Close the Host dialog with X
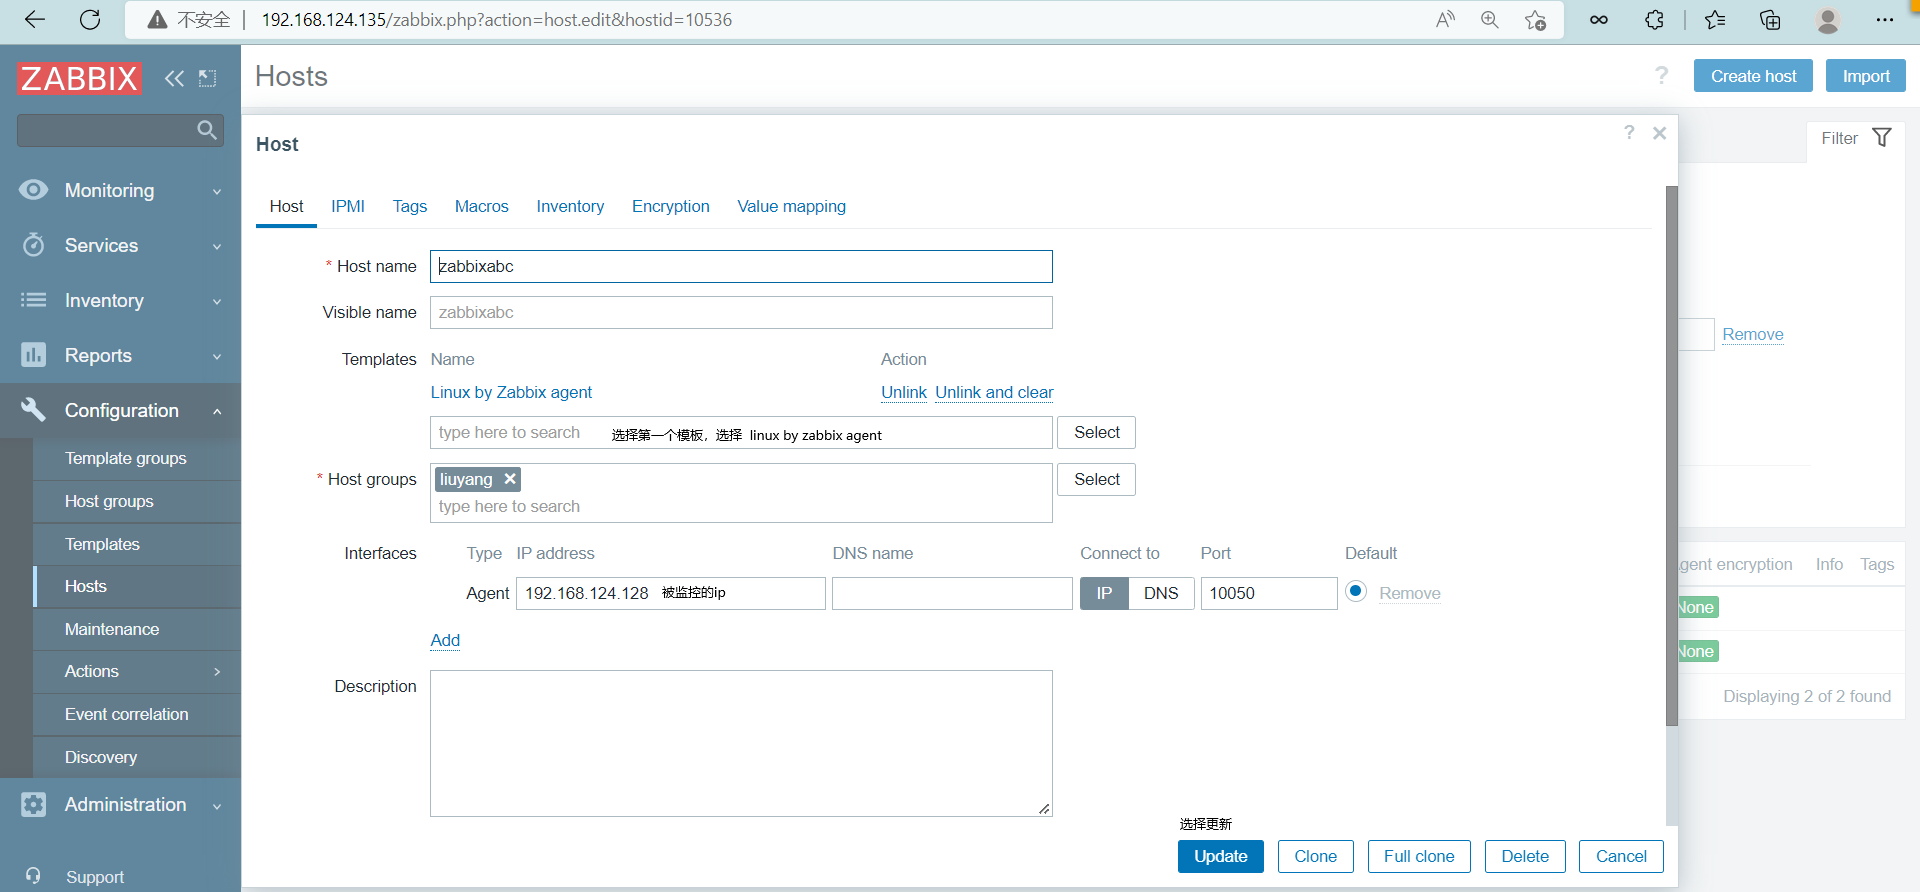Viewport: 1920px width, 892px height. (1659, 133)
